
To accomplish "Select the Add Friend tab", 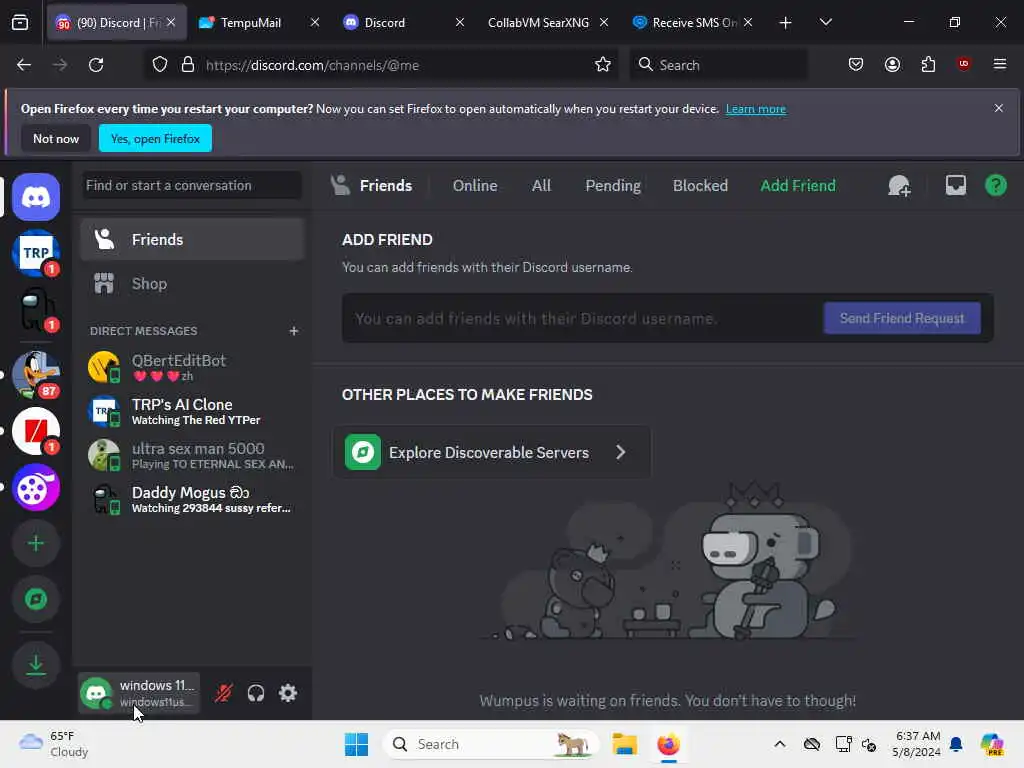I will (797, 186).
